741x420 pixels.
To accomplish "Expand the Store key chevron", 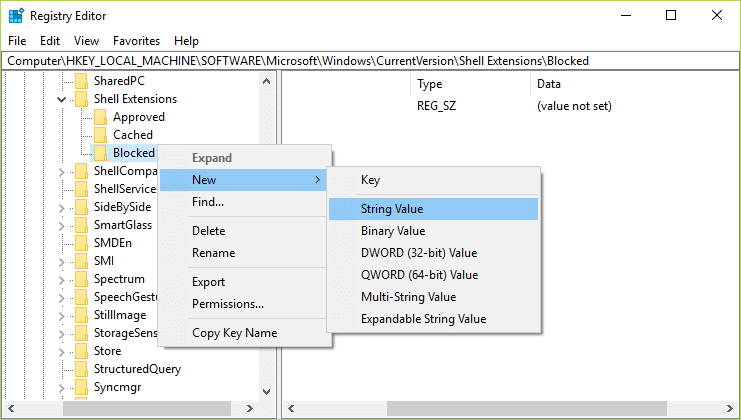I will (x=61, y=351).
